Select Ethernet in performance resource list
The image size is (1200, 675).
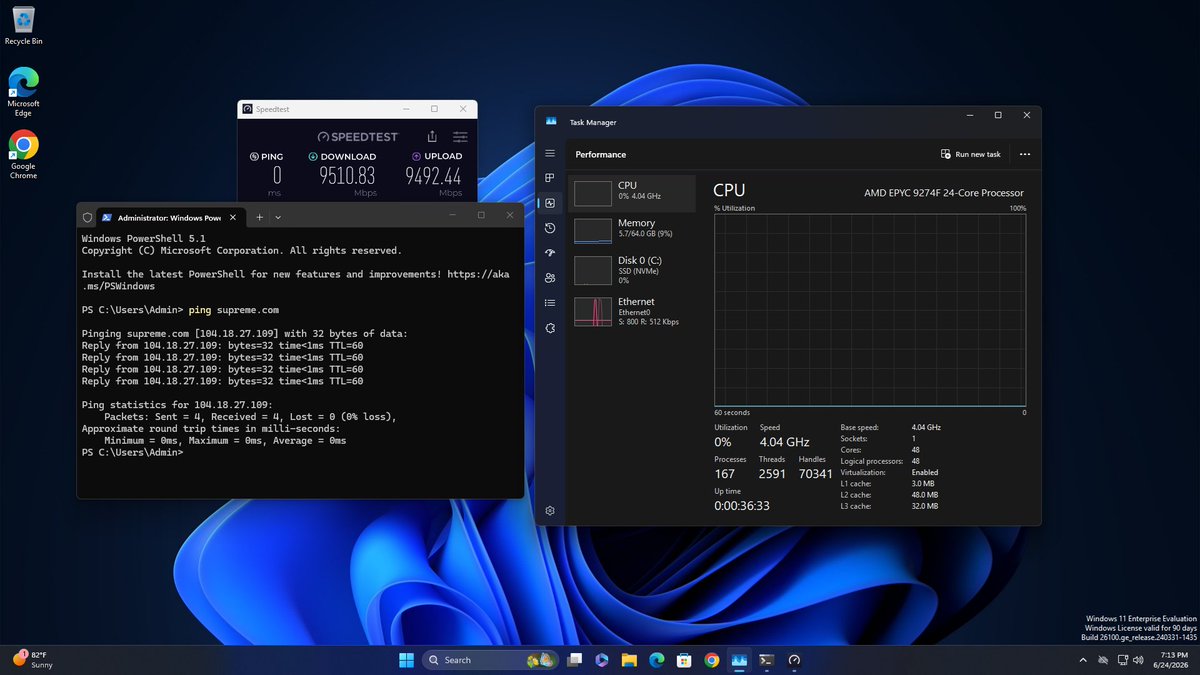coord(632,311)
